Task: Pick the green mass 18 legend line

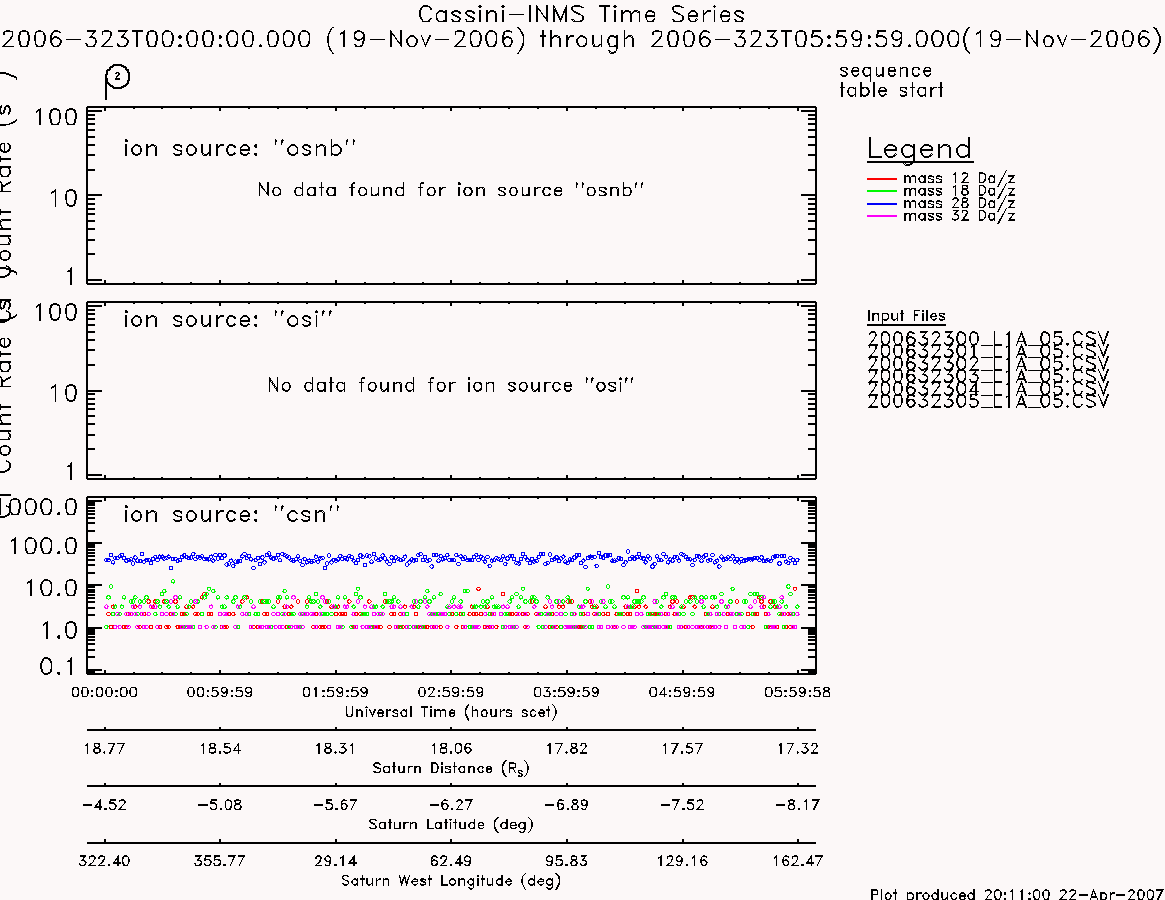Action: (882, 191)
